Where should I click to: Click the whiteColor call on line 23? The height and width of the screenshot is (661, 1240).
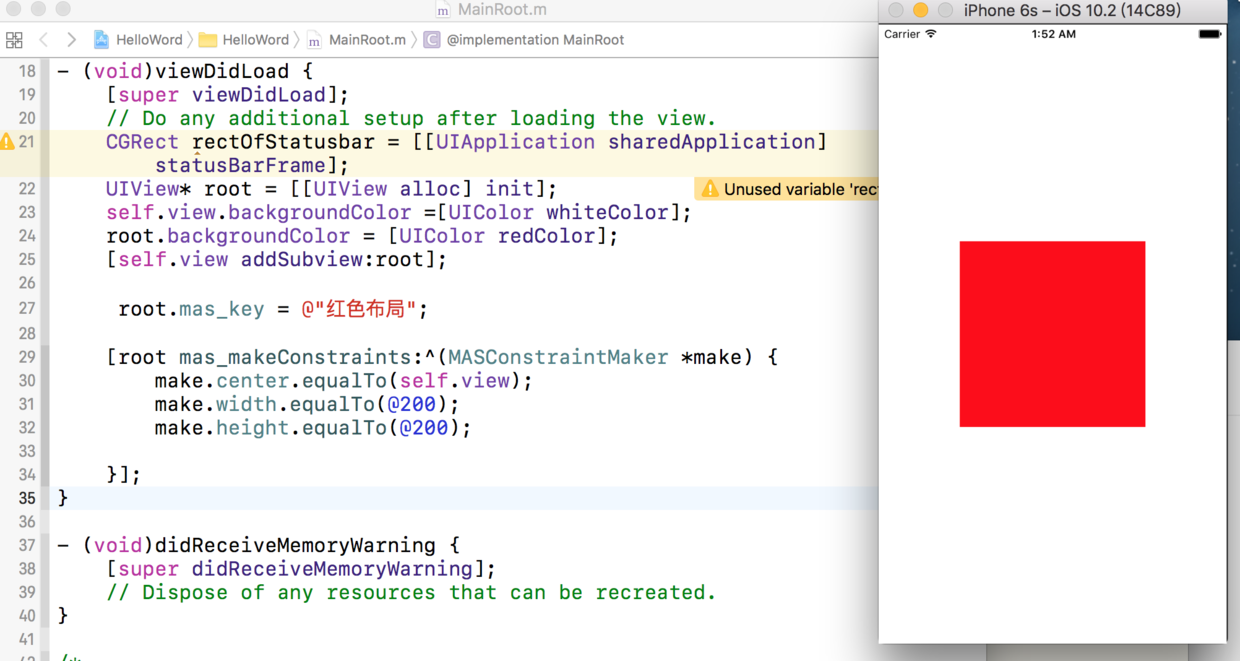click(x=607, y=212)
